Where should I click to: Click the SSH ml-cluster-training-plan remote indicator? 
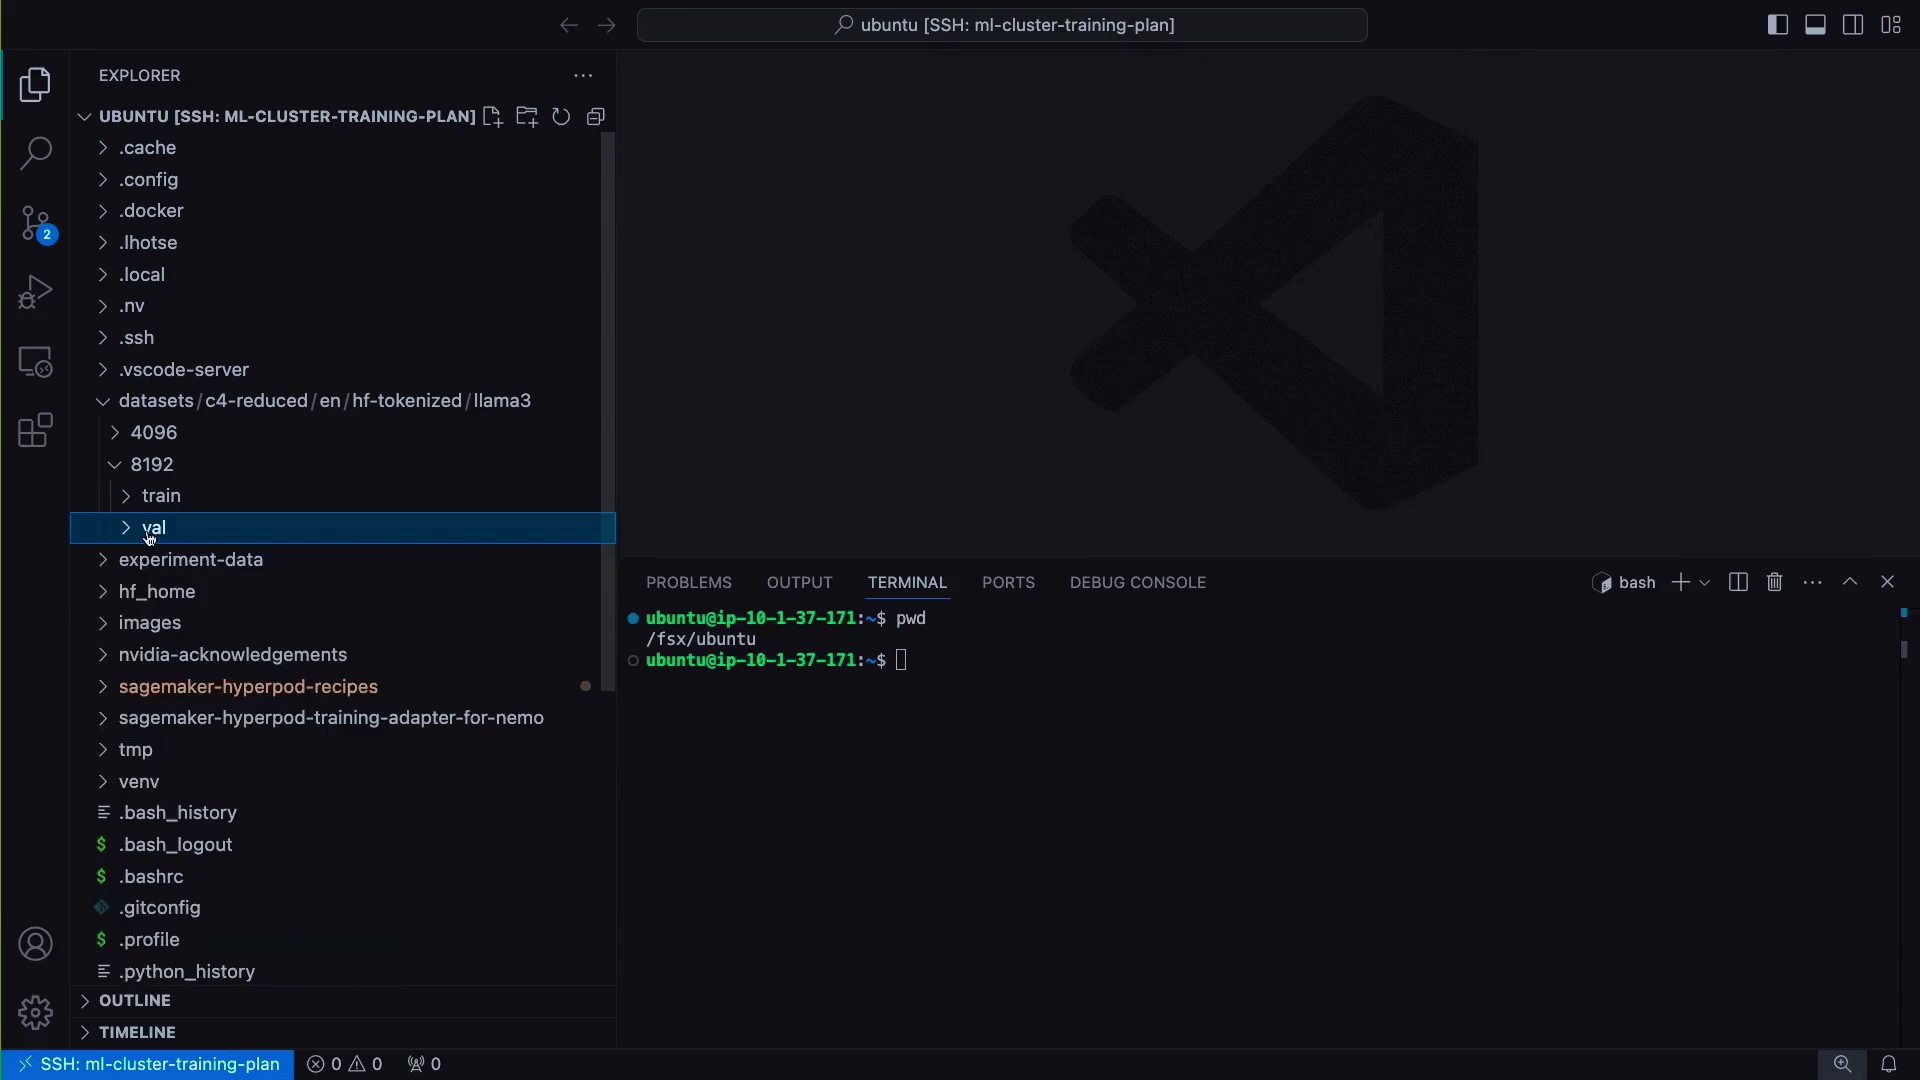[x=148, y=1064]
